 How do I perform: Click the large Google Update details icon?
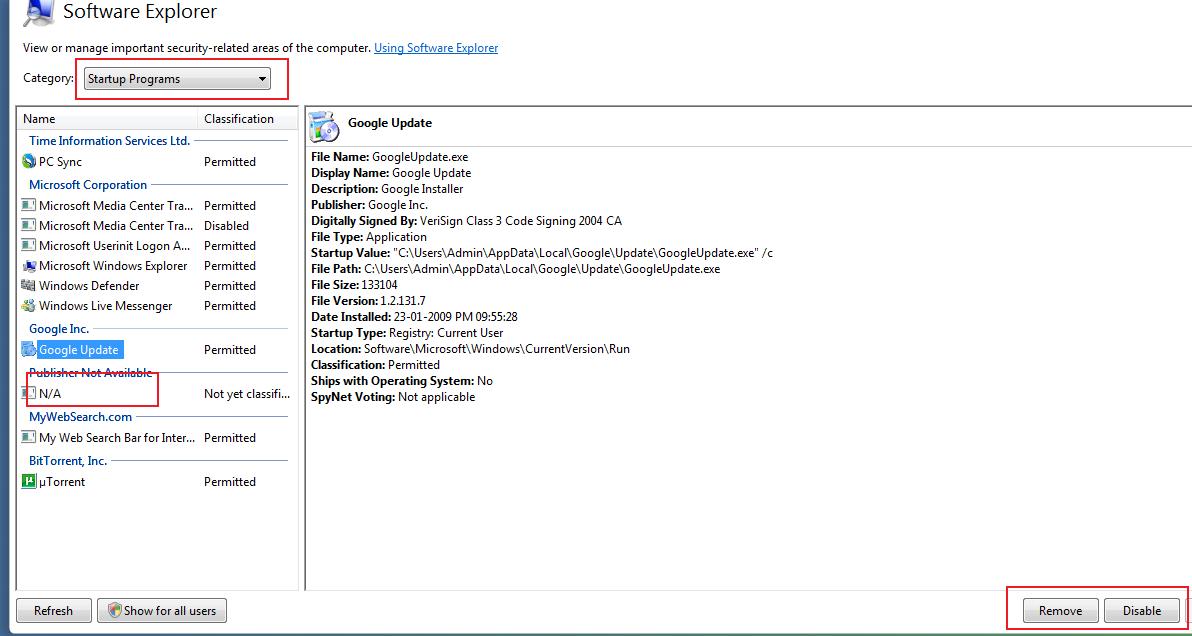pos(325,125)
